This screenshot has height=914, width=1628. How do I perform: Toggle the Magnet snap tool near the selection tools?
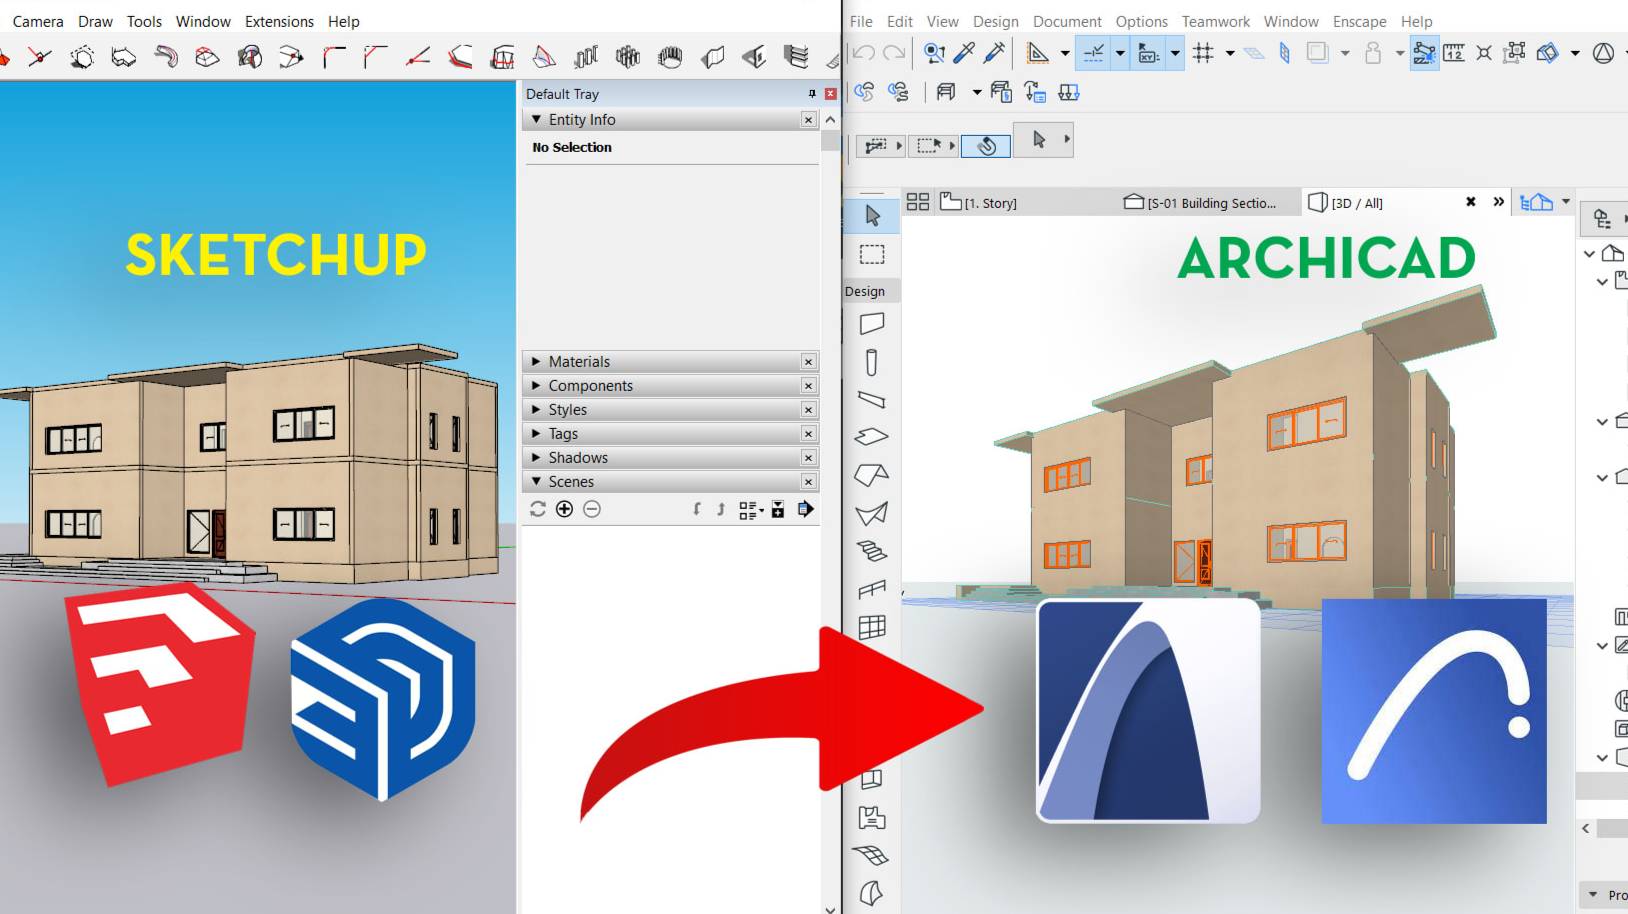coord(985,145)
